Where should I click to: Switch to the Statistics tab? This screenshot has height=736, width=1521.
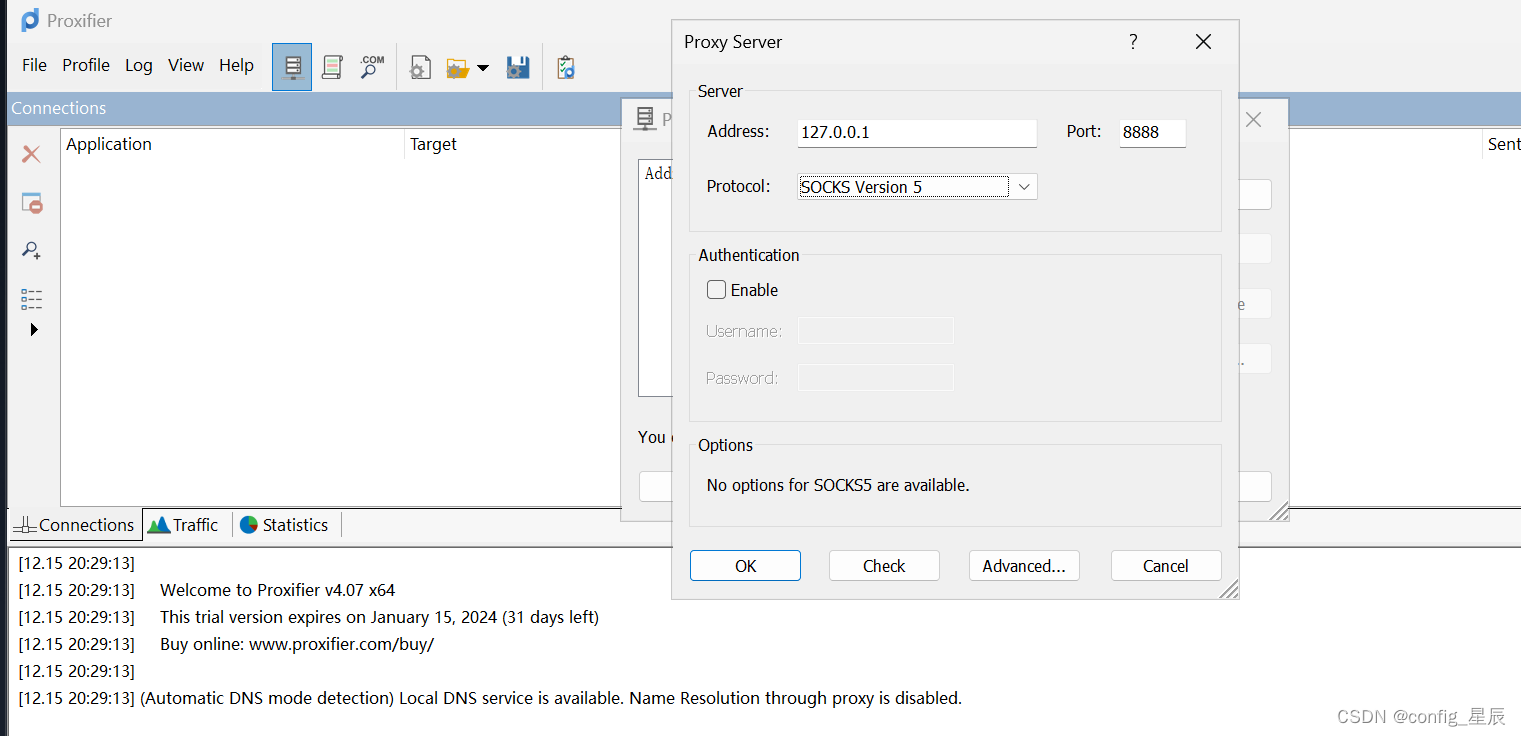[285, 525]
